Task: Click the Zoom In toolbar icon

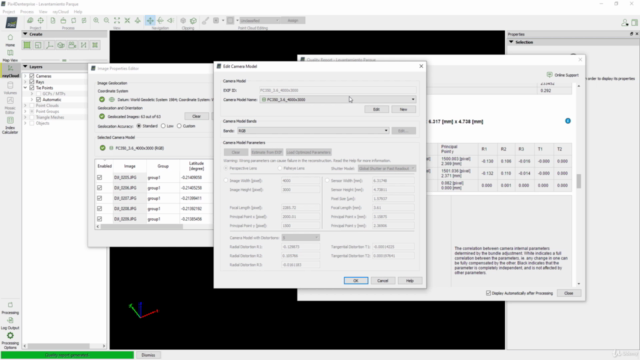Action: [x=96, y=20]
